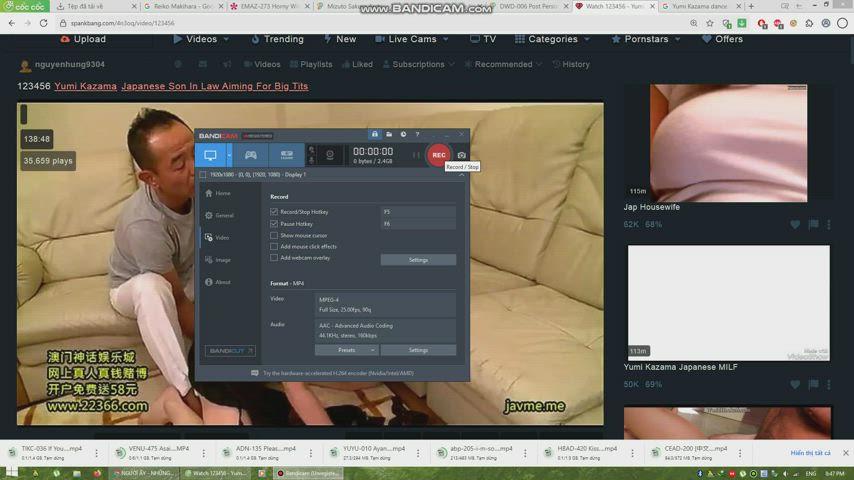Open the Presets dropdown
Image resolution: width=854 pixels, height=480 pixels.
pyautogui.click(x=346, y=350)
